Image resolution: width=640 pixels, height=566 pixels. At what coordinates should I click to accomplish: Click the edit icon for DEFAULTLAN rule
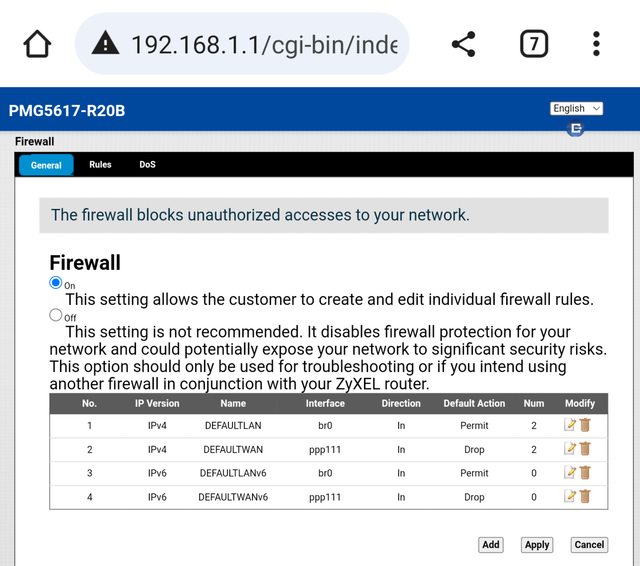(570, 425)
